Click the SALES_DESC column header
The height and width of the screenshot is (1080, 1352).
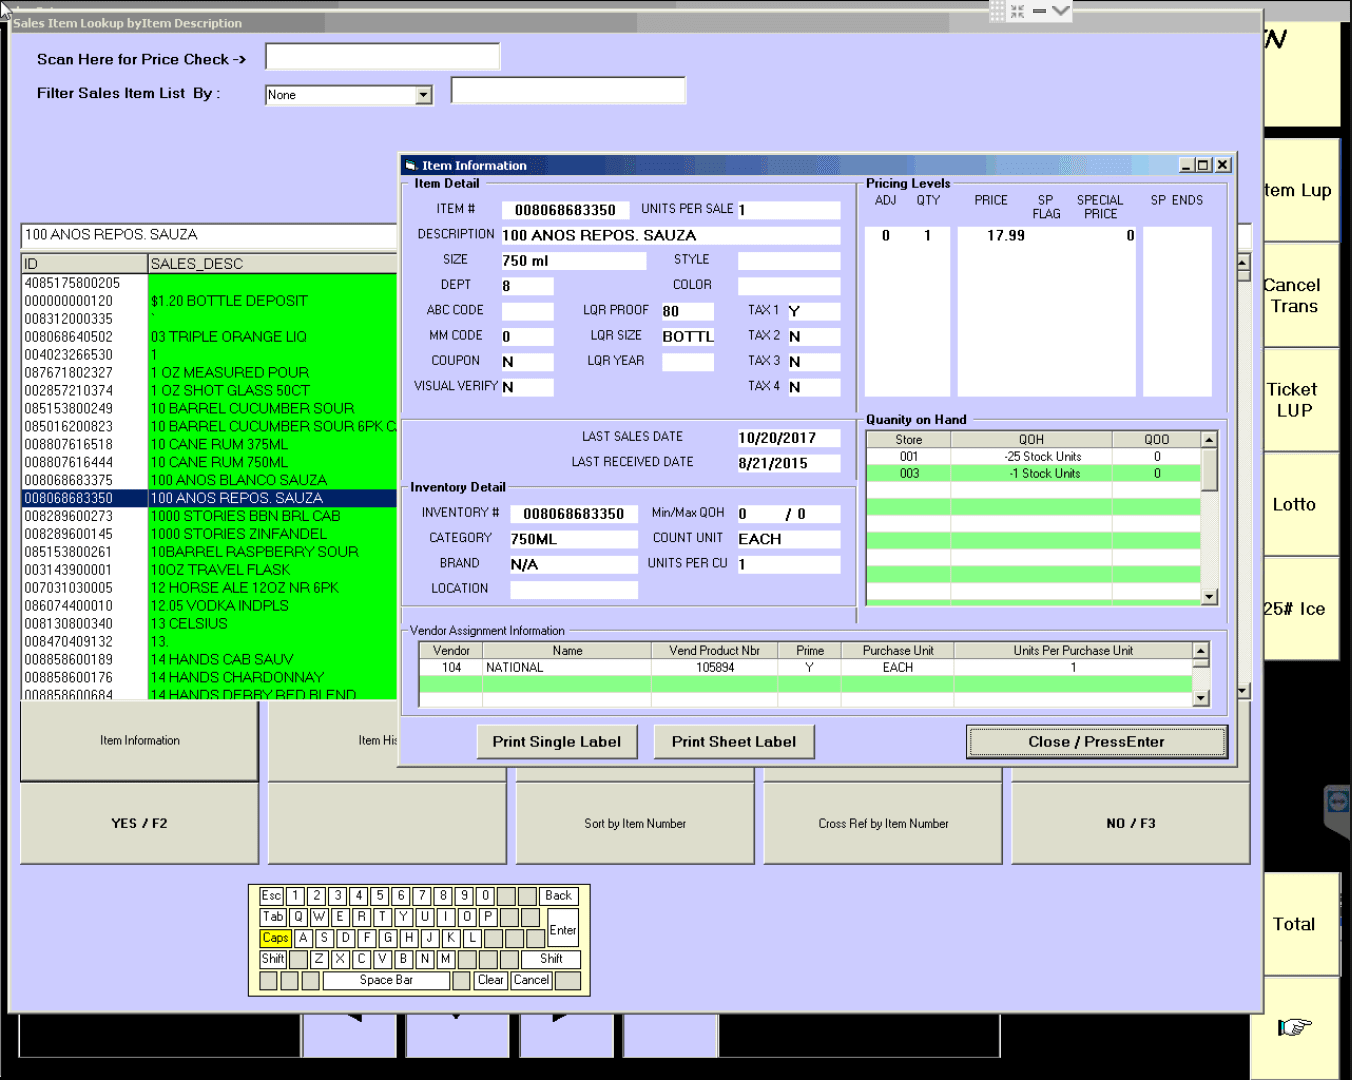(x=272, y=264)
